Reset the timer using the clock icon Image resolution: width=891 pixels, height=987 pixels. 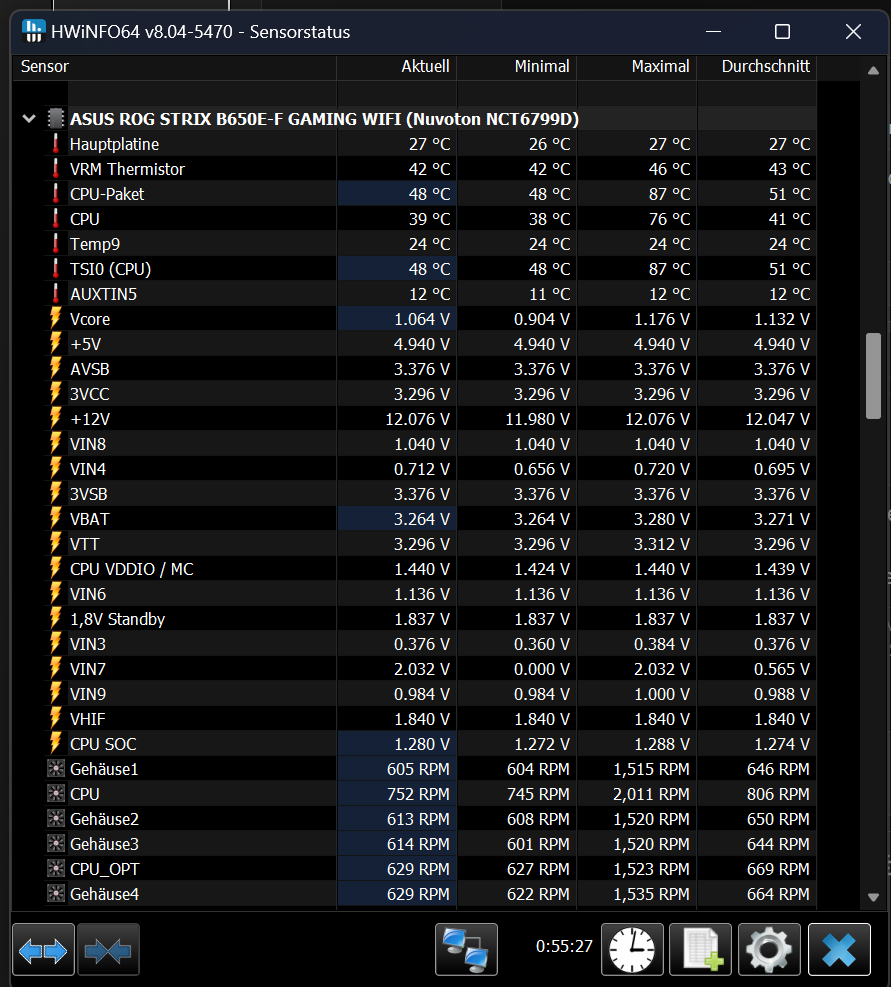(x=631, y=949)
